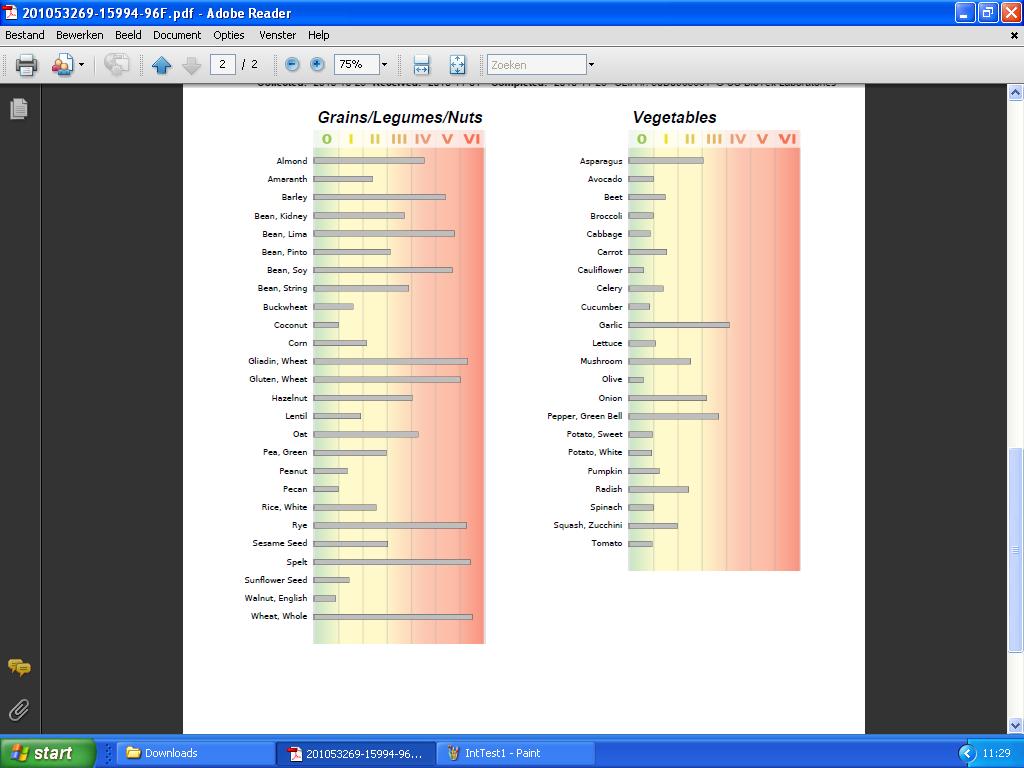The height and width of the screenshot is (768, 1024).
Task: Open the Help menu
Action: pos(319,35)
